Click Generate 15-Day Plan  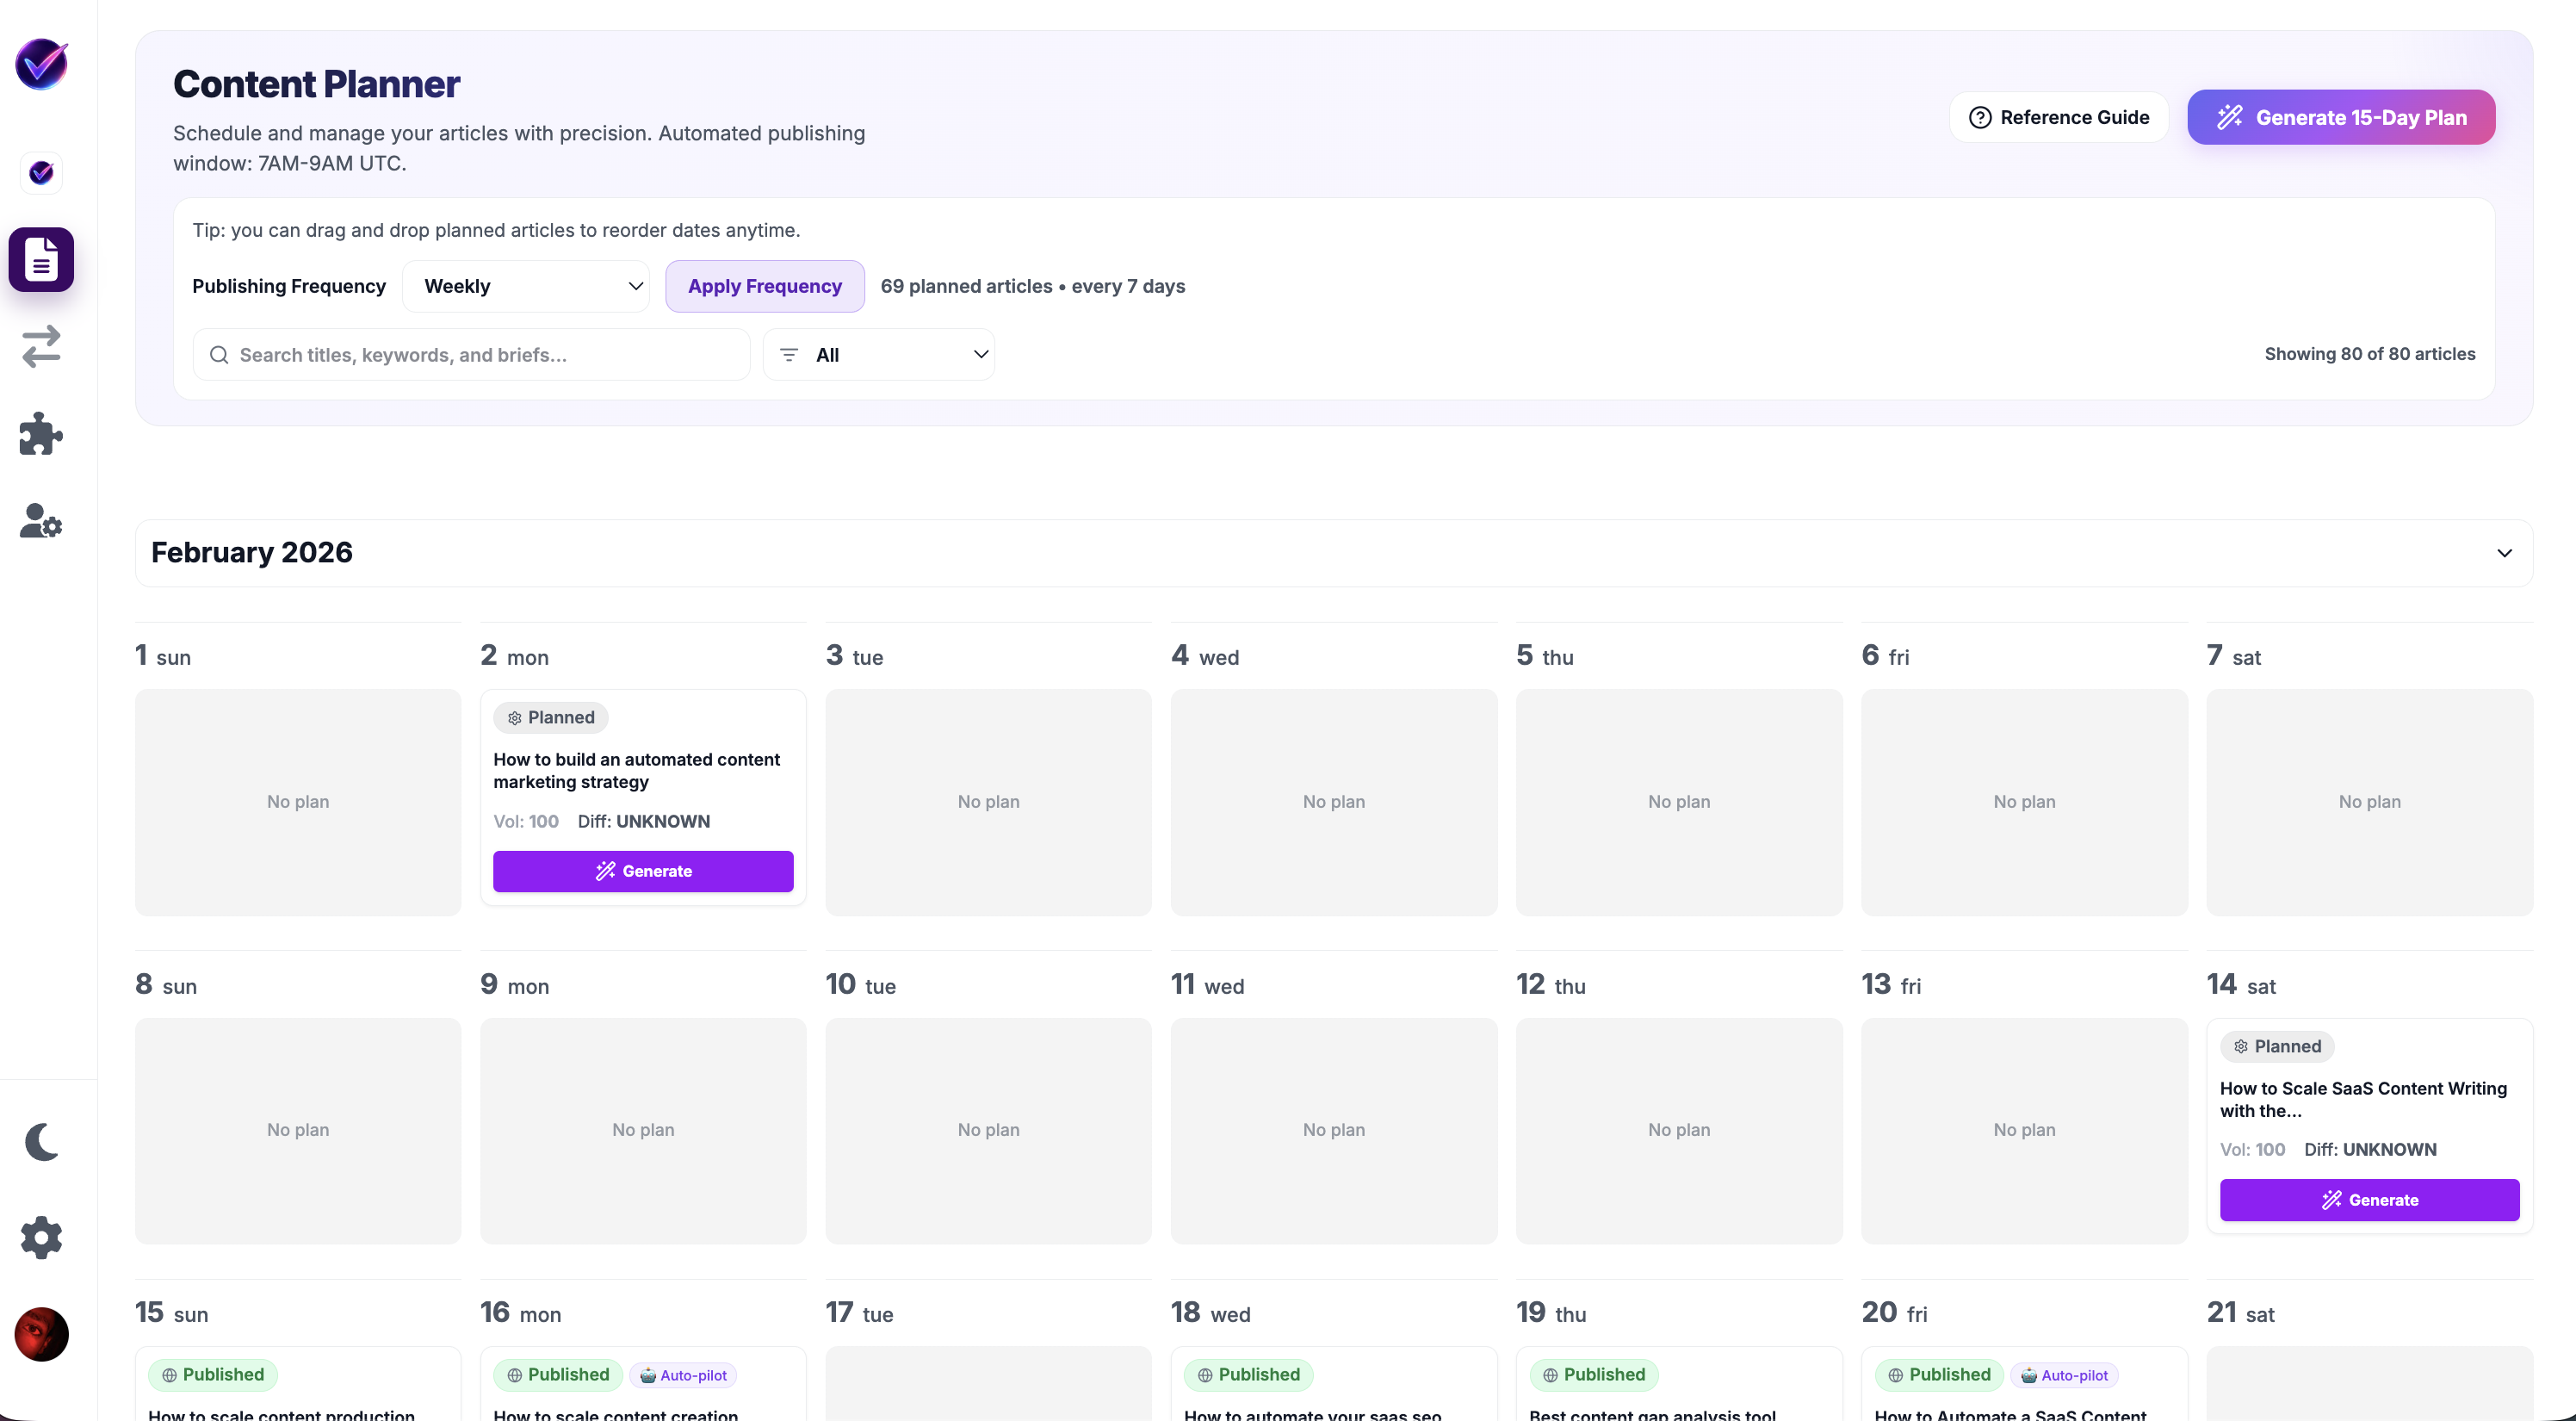(2341, 117)
